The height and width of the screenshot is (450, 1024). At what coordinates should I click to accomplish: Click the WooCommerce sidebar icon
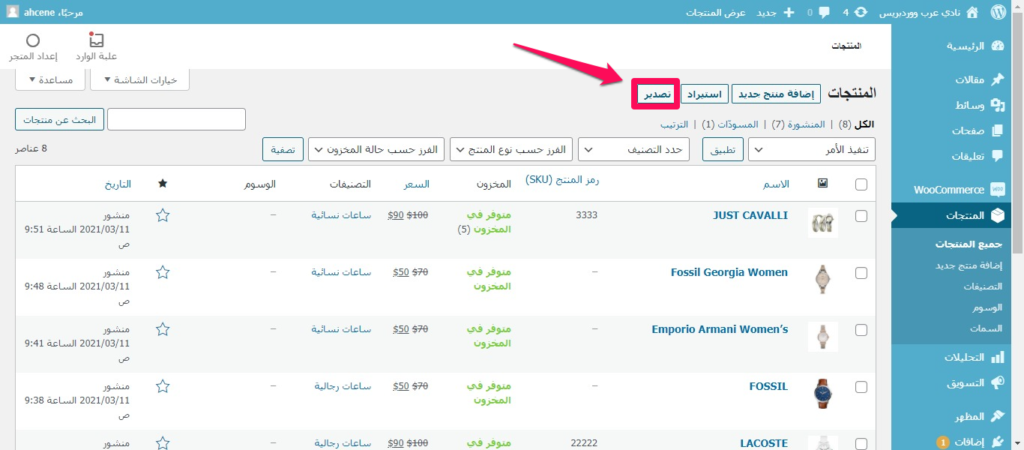[997, 189]
